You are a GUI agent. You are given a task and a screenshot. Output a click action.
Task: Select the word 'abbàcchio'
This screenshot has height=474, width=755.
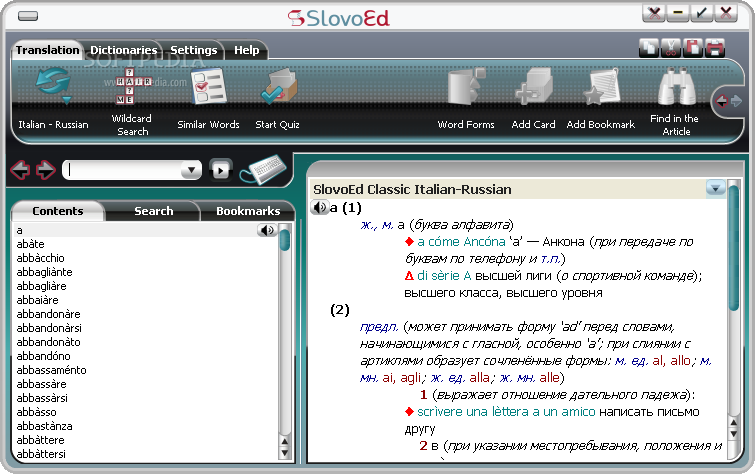pyautogui.click(x=40, y=258)
